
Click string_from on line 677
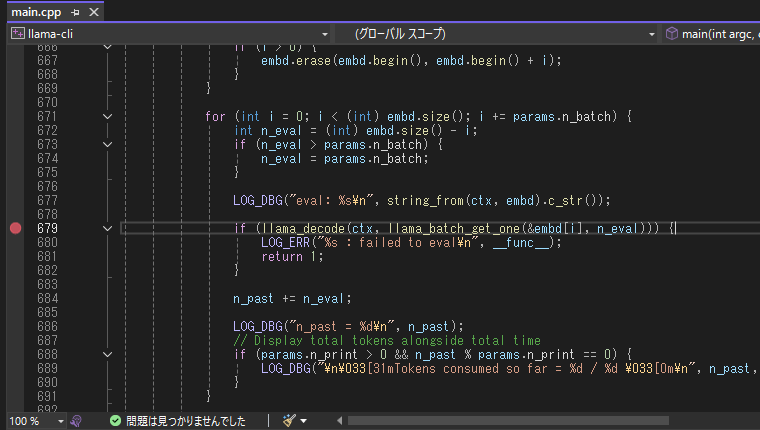click(x=425, y=200)
